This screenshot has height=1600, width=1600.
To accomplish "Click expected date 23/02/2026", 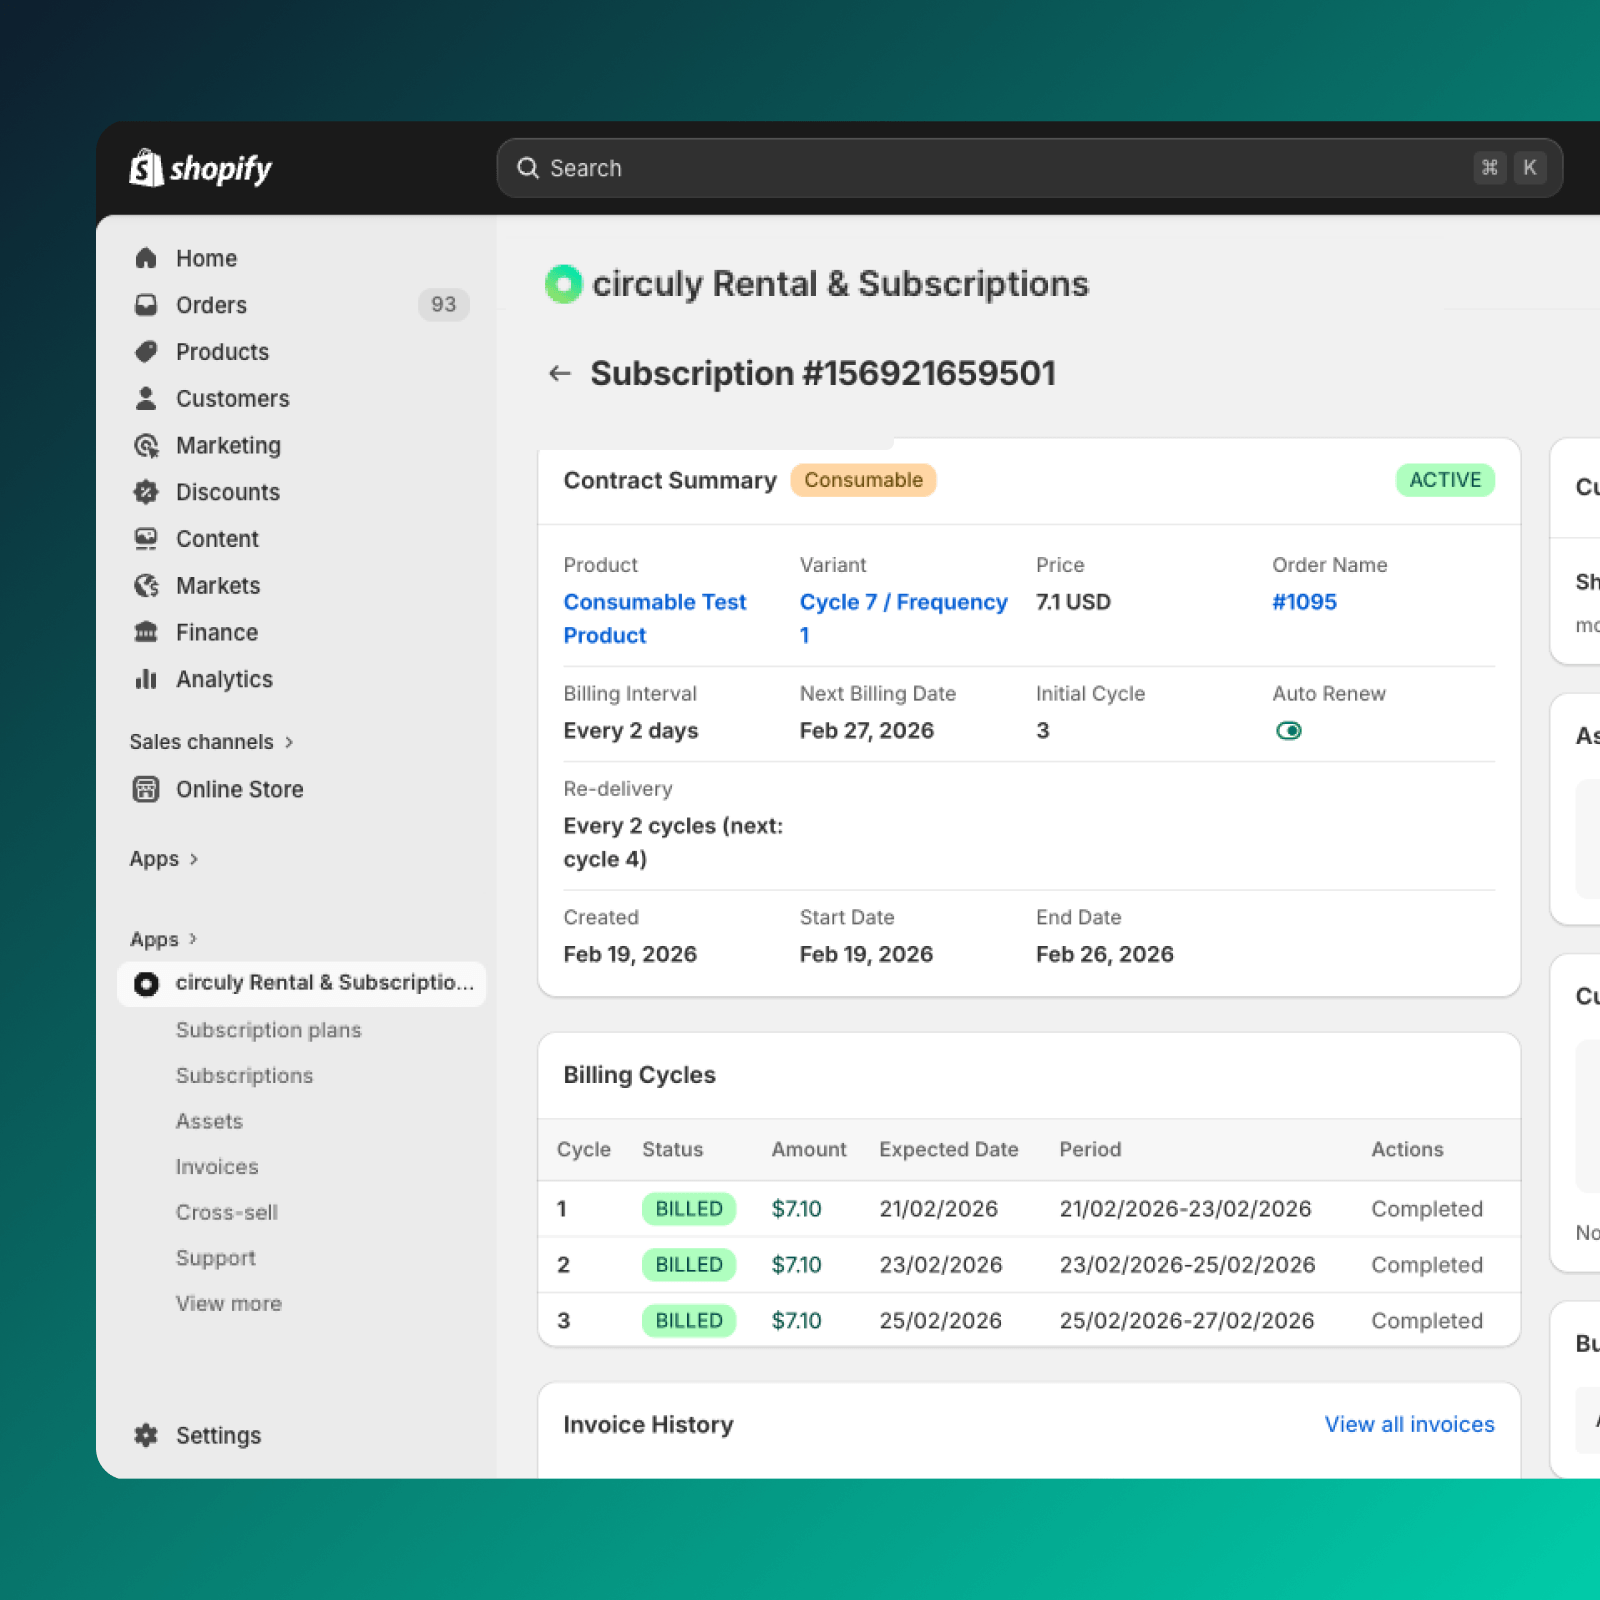I will (940, 1265).
